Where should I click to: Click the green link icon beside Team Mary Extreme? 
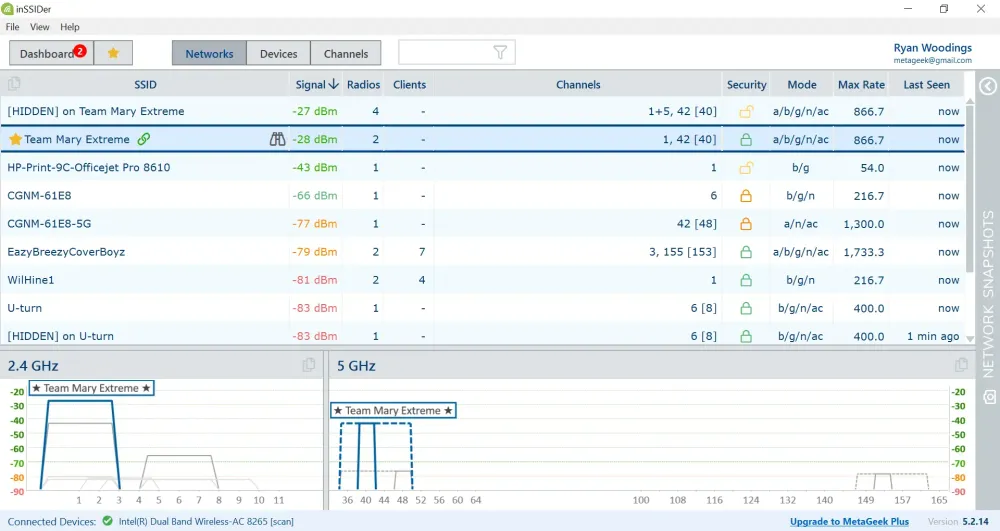click(x=144, y=140)
